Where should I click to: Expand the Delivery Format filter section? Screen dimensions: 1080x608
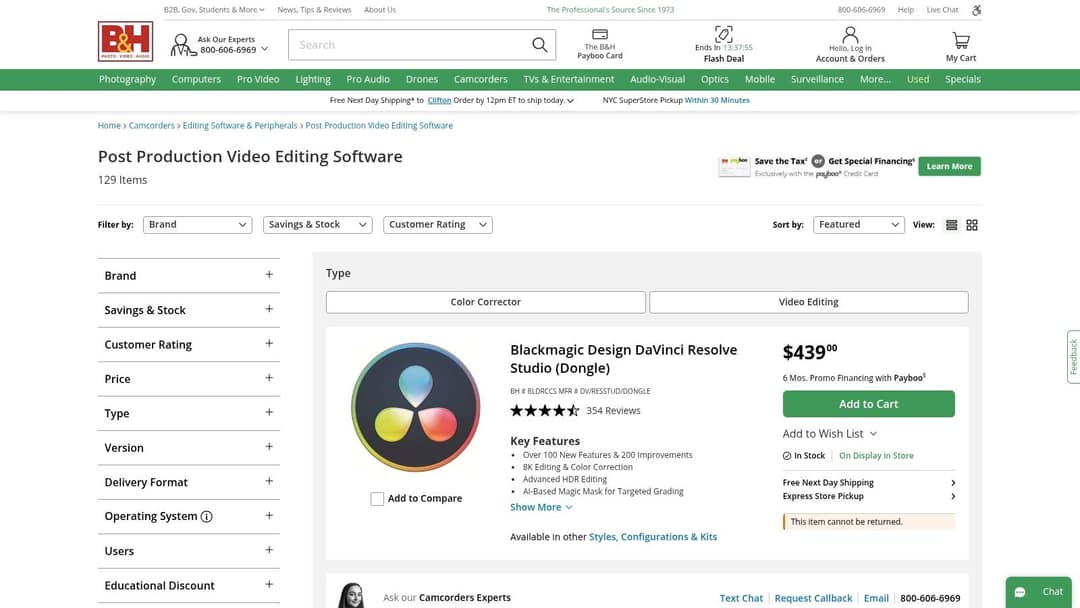point(189,482)
